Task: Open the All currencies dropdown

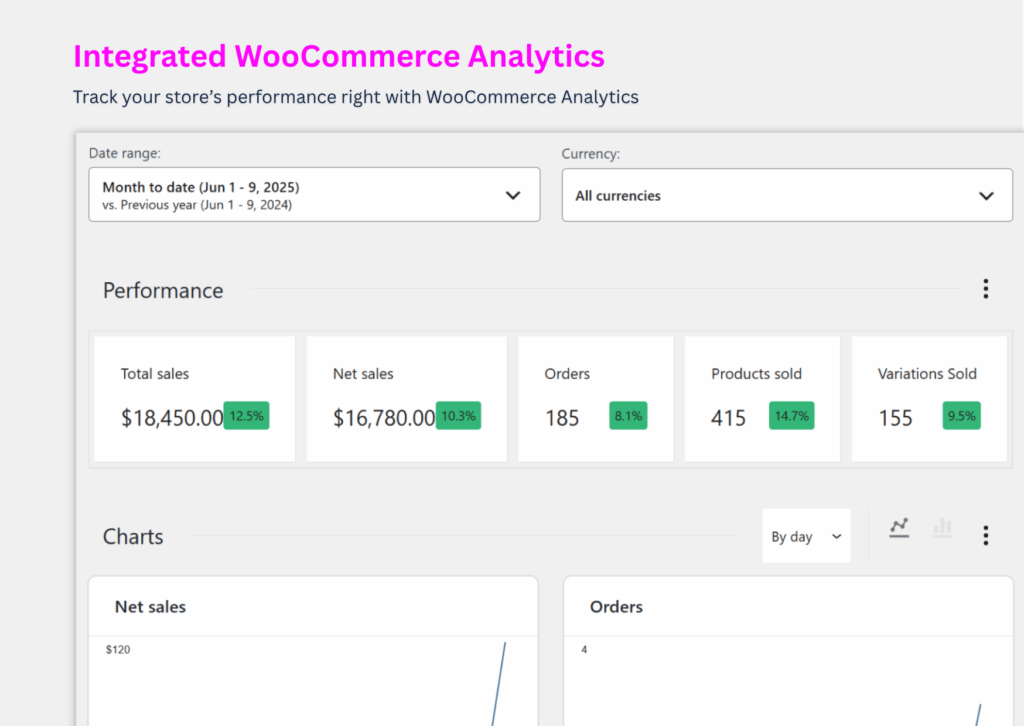Action: coord(787,195)
